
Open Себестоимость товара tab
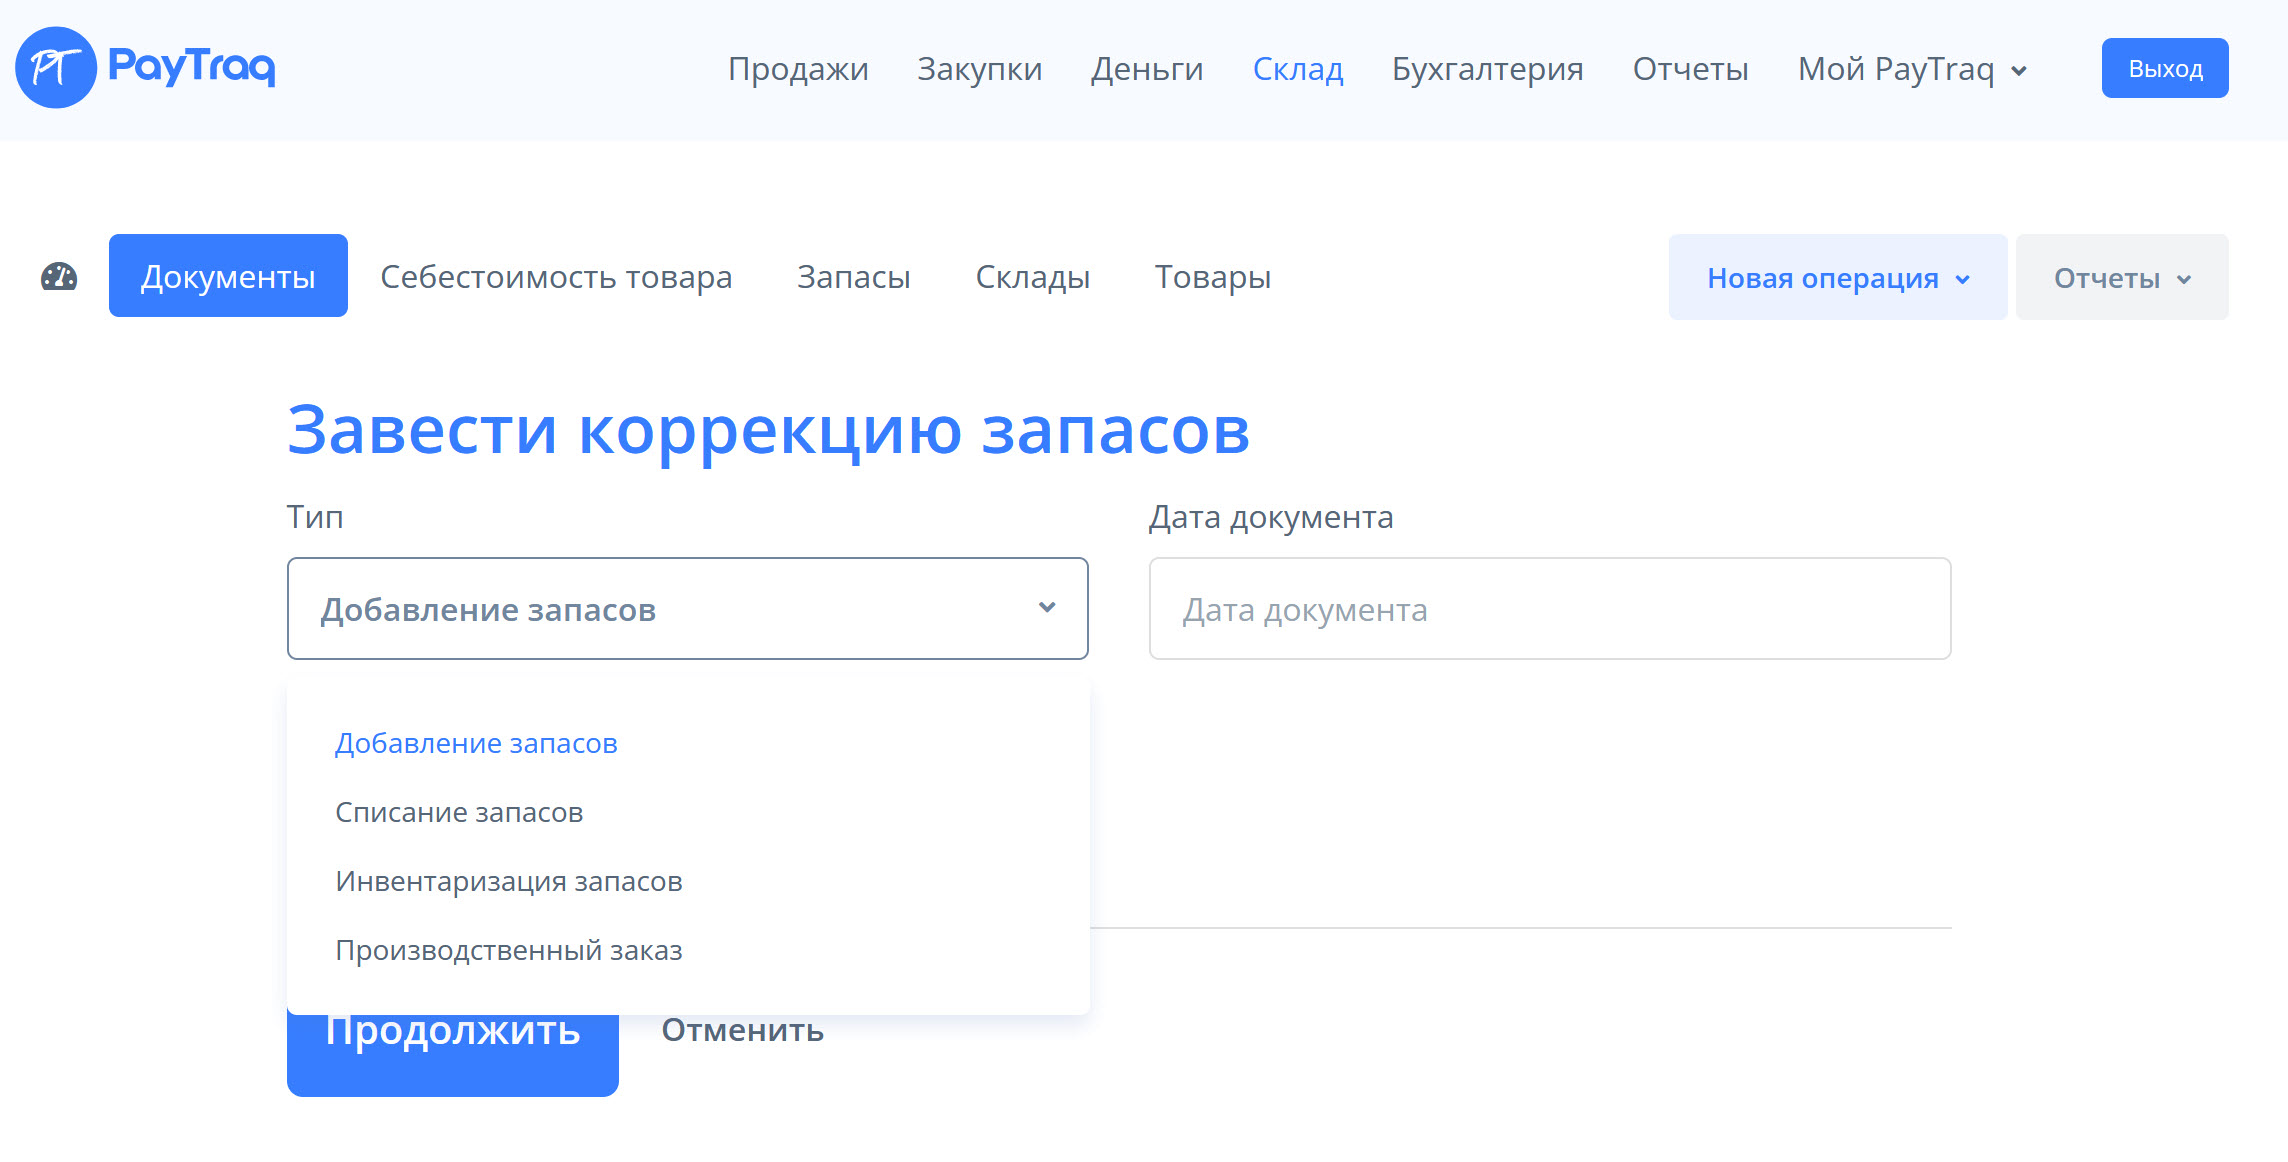coord(556,277)
